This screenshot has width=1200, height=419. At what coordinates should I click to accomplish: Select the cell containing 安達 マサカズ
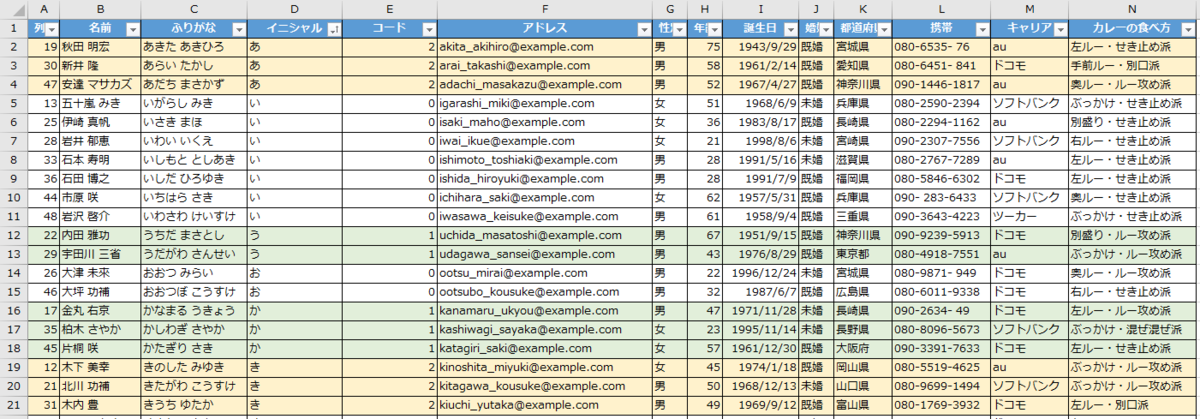click(x=101, y=85)
